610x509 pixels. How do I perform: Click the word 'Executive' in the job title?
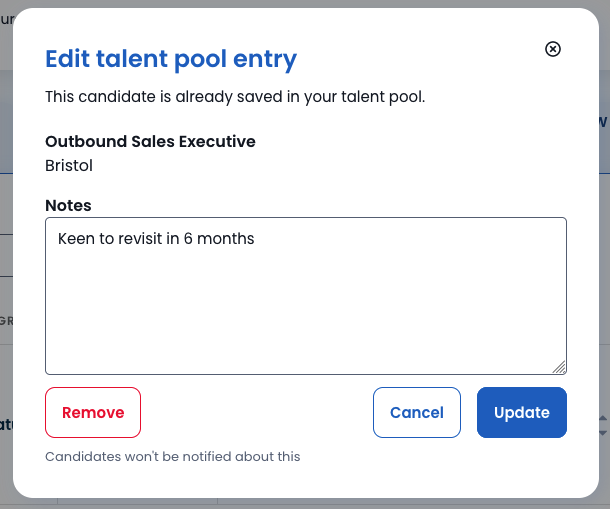click(x=217, y=142)
